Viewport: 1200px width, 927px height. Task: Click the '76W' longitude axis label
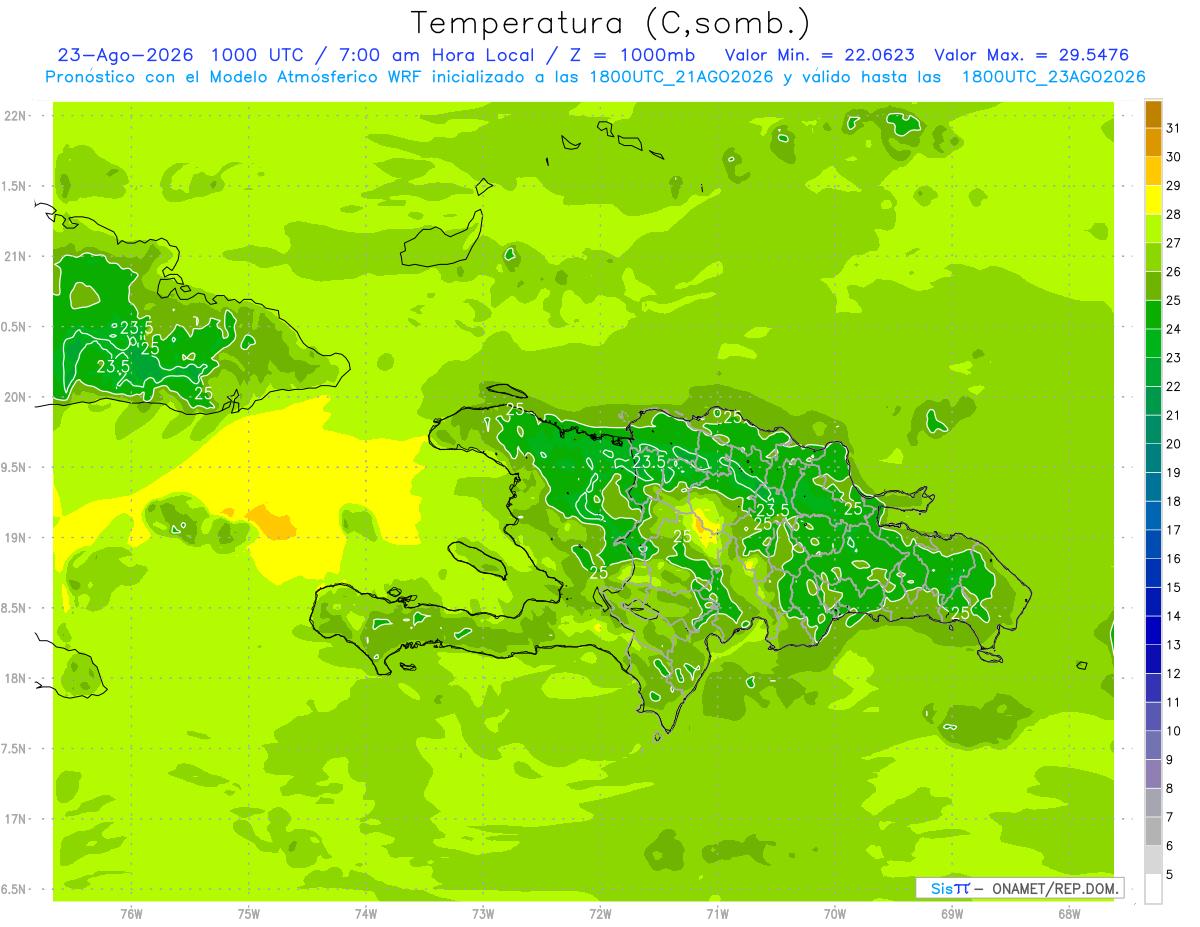point(131,913)
